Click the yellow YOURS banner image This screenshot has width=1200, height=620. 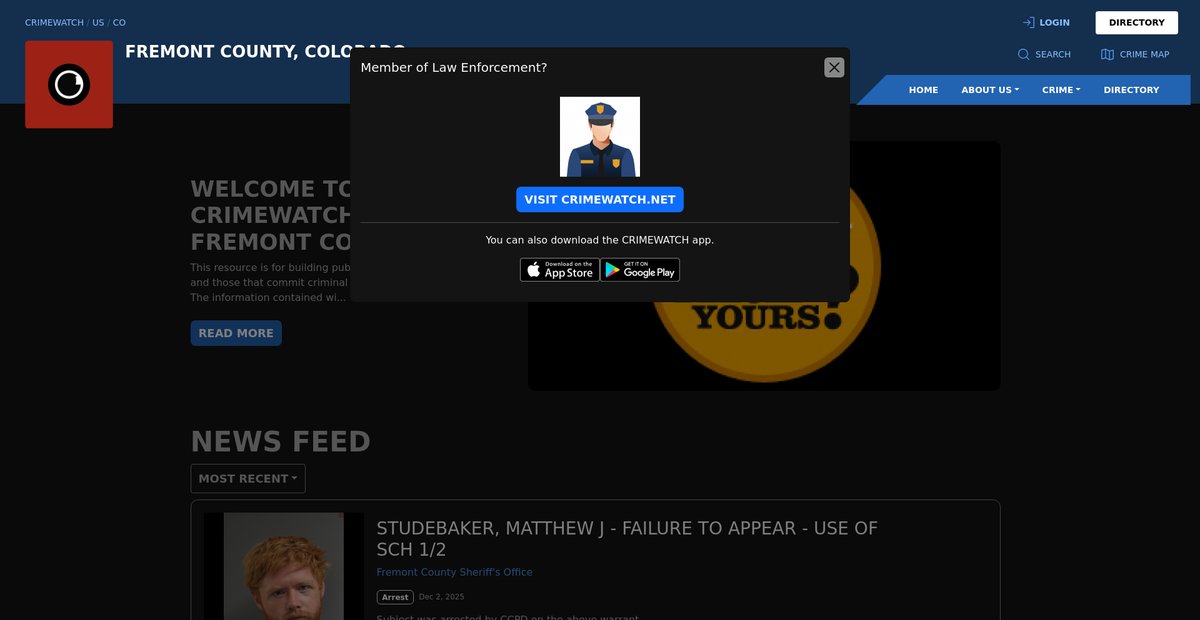coord(765,266)
